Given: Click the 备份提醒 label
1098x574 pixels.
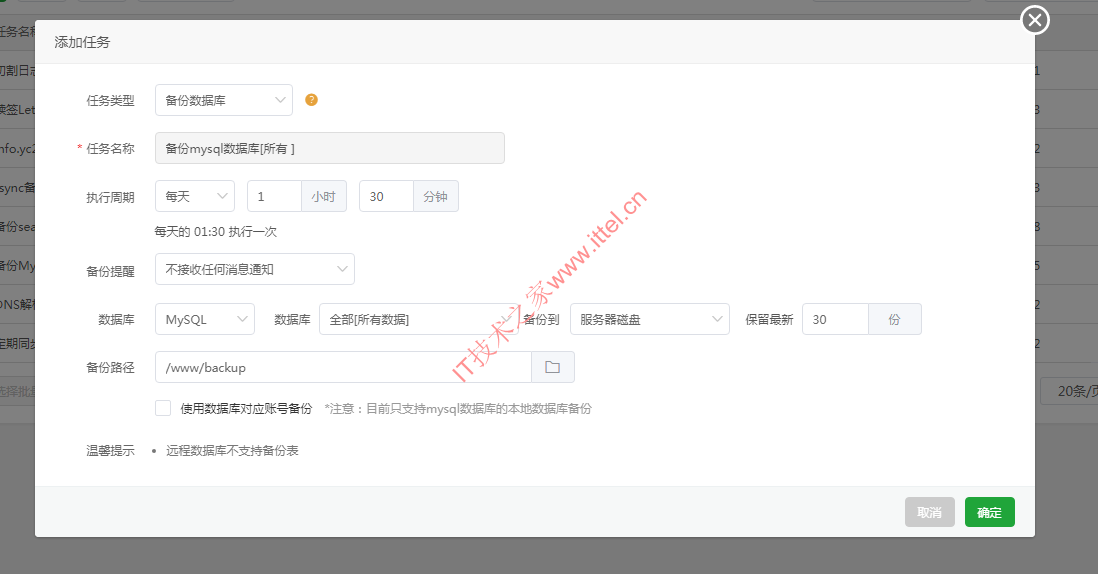Looking at the screenshot, I should point(110,271).
